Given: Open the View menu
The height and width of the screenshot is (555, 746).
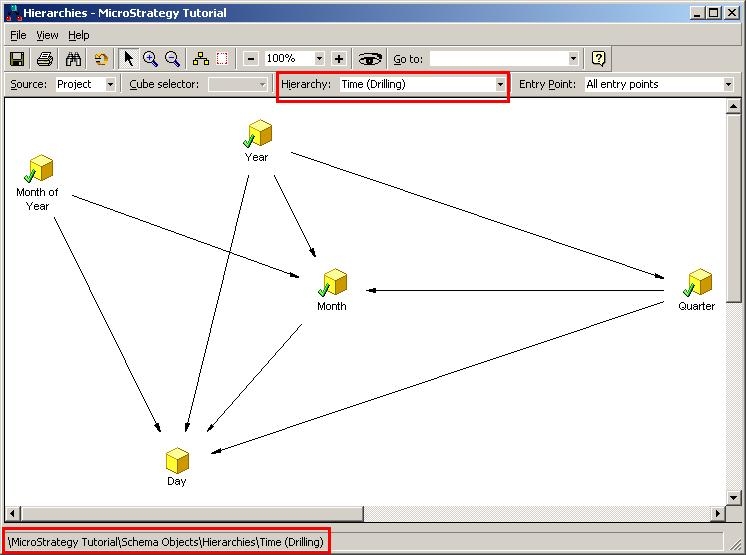Looking at the screenshot, I should [47, 35].
